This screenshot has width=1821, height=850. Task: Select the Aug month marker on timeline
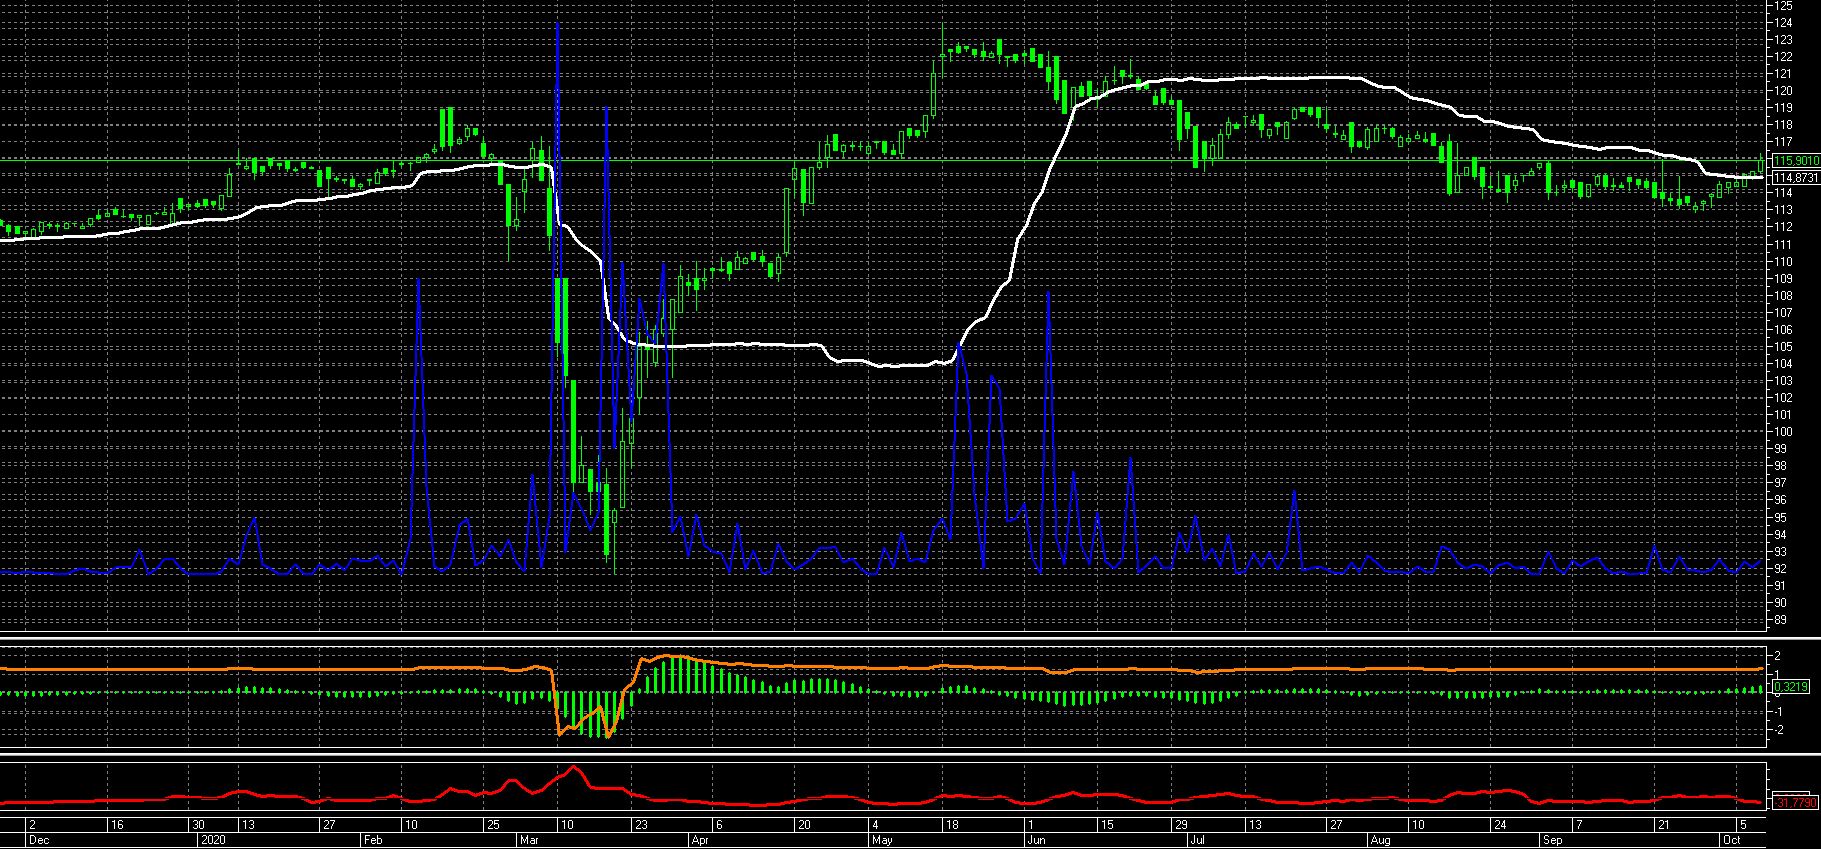tap(1380, 841)
